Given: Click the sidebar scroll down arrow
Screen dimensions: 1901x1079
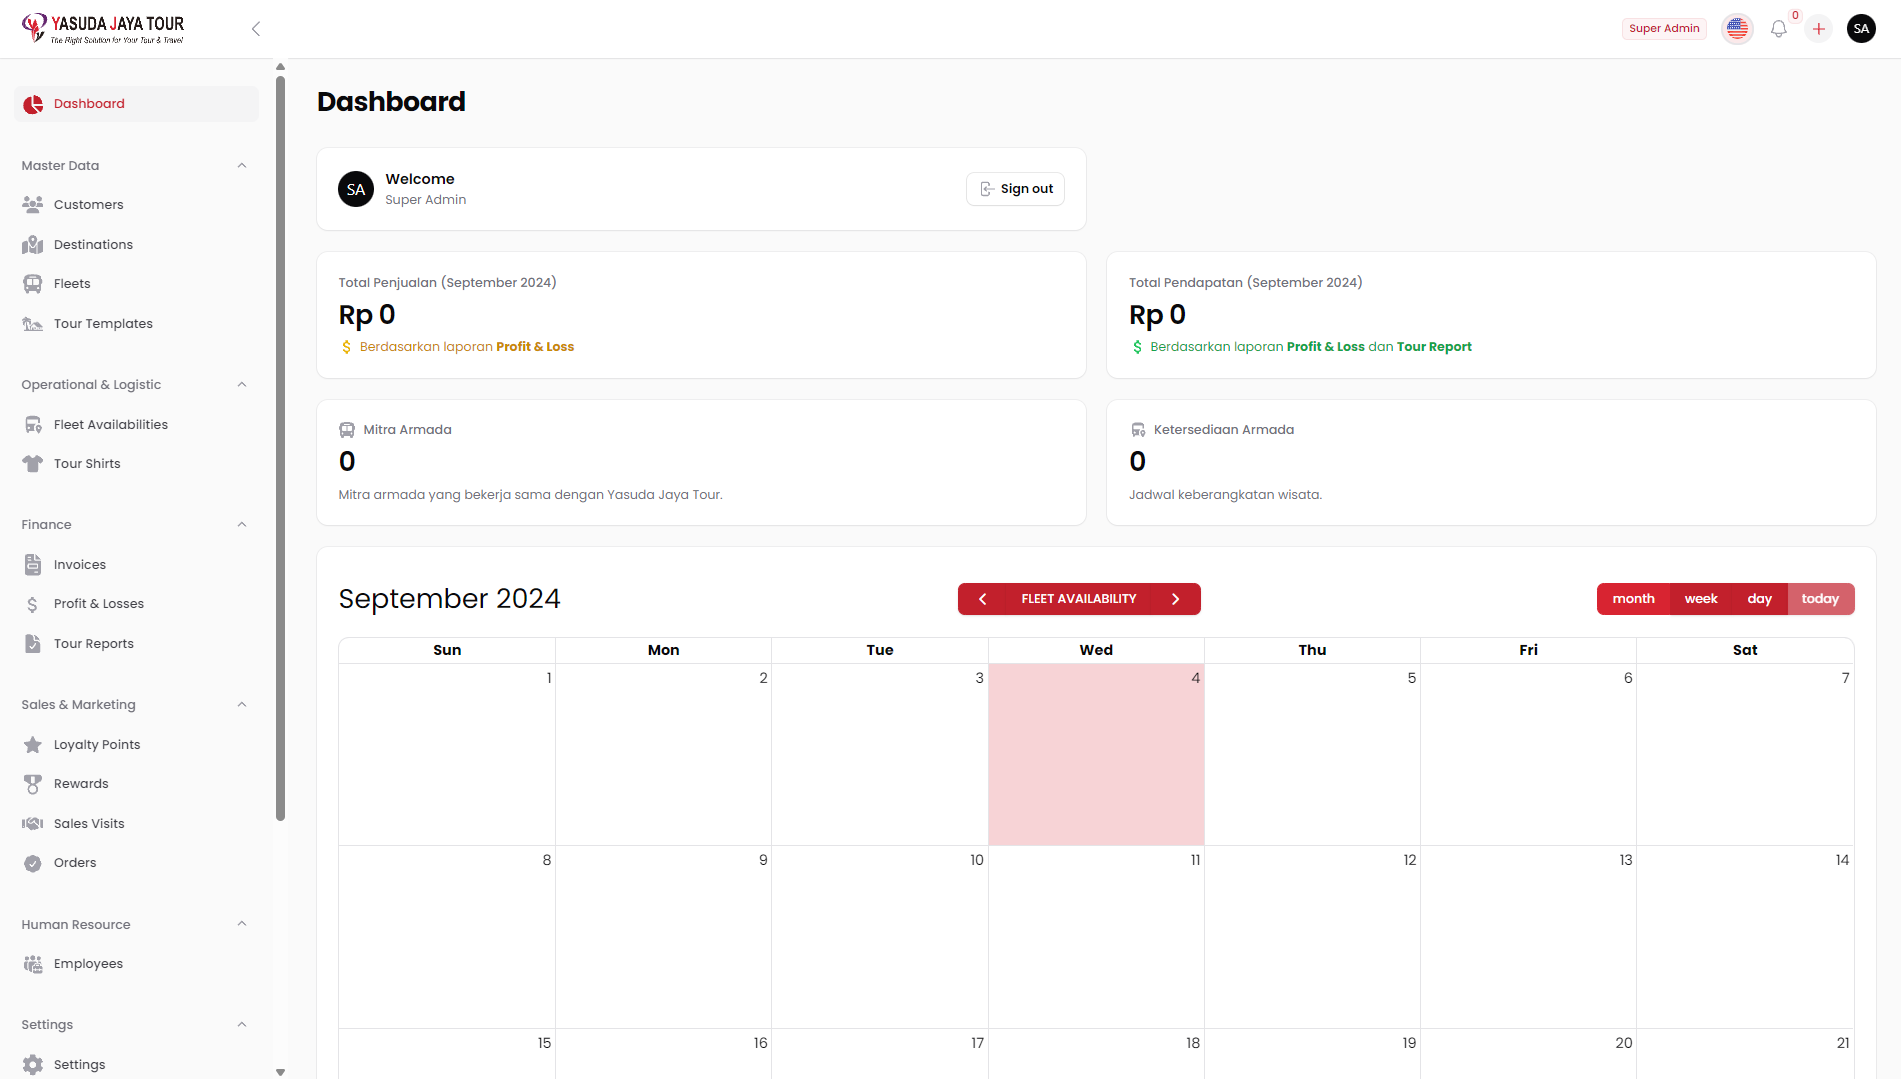Looking at the screenshot, I should pyautogui.click(x=280, y=1072).
